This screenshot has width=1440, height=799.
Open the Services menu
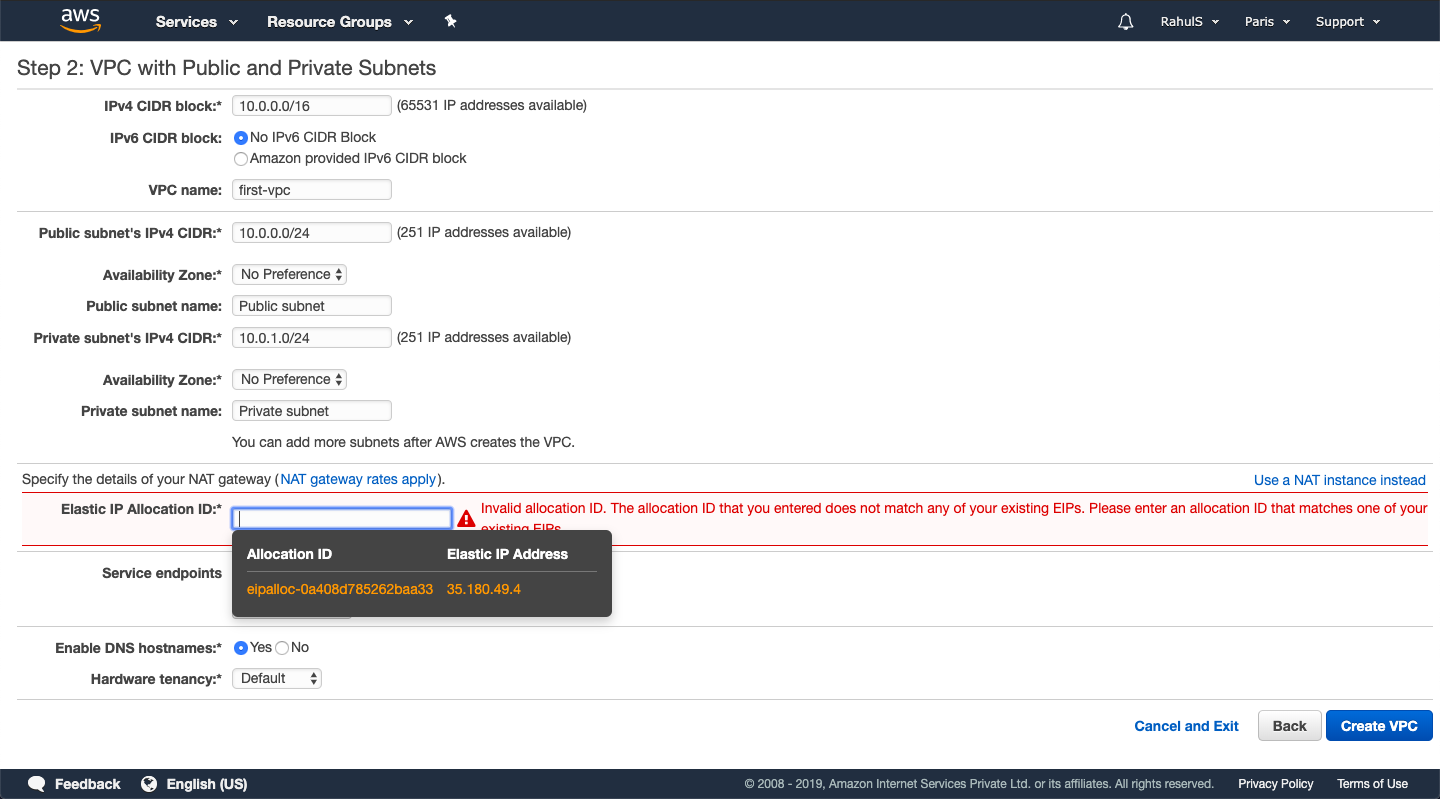click(188, 21)
